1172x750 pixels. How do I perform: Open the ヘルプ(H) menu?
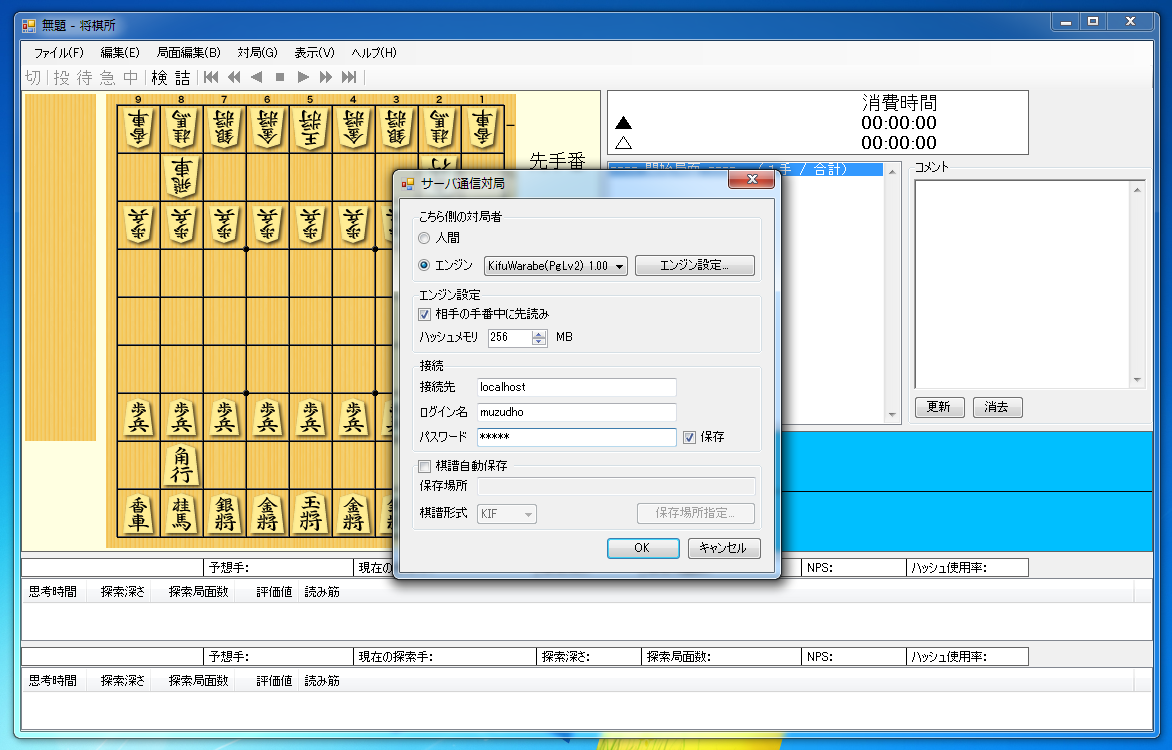pyautogui.click(x=374, y=52)
